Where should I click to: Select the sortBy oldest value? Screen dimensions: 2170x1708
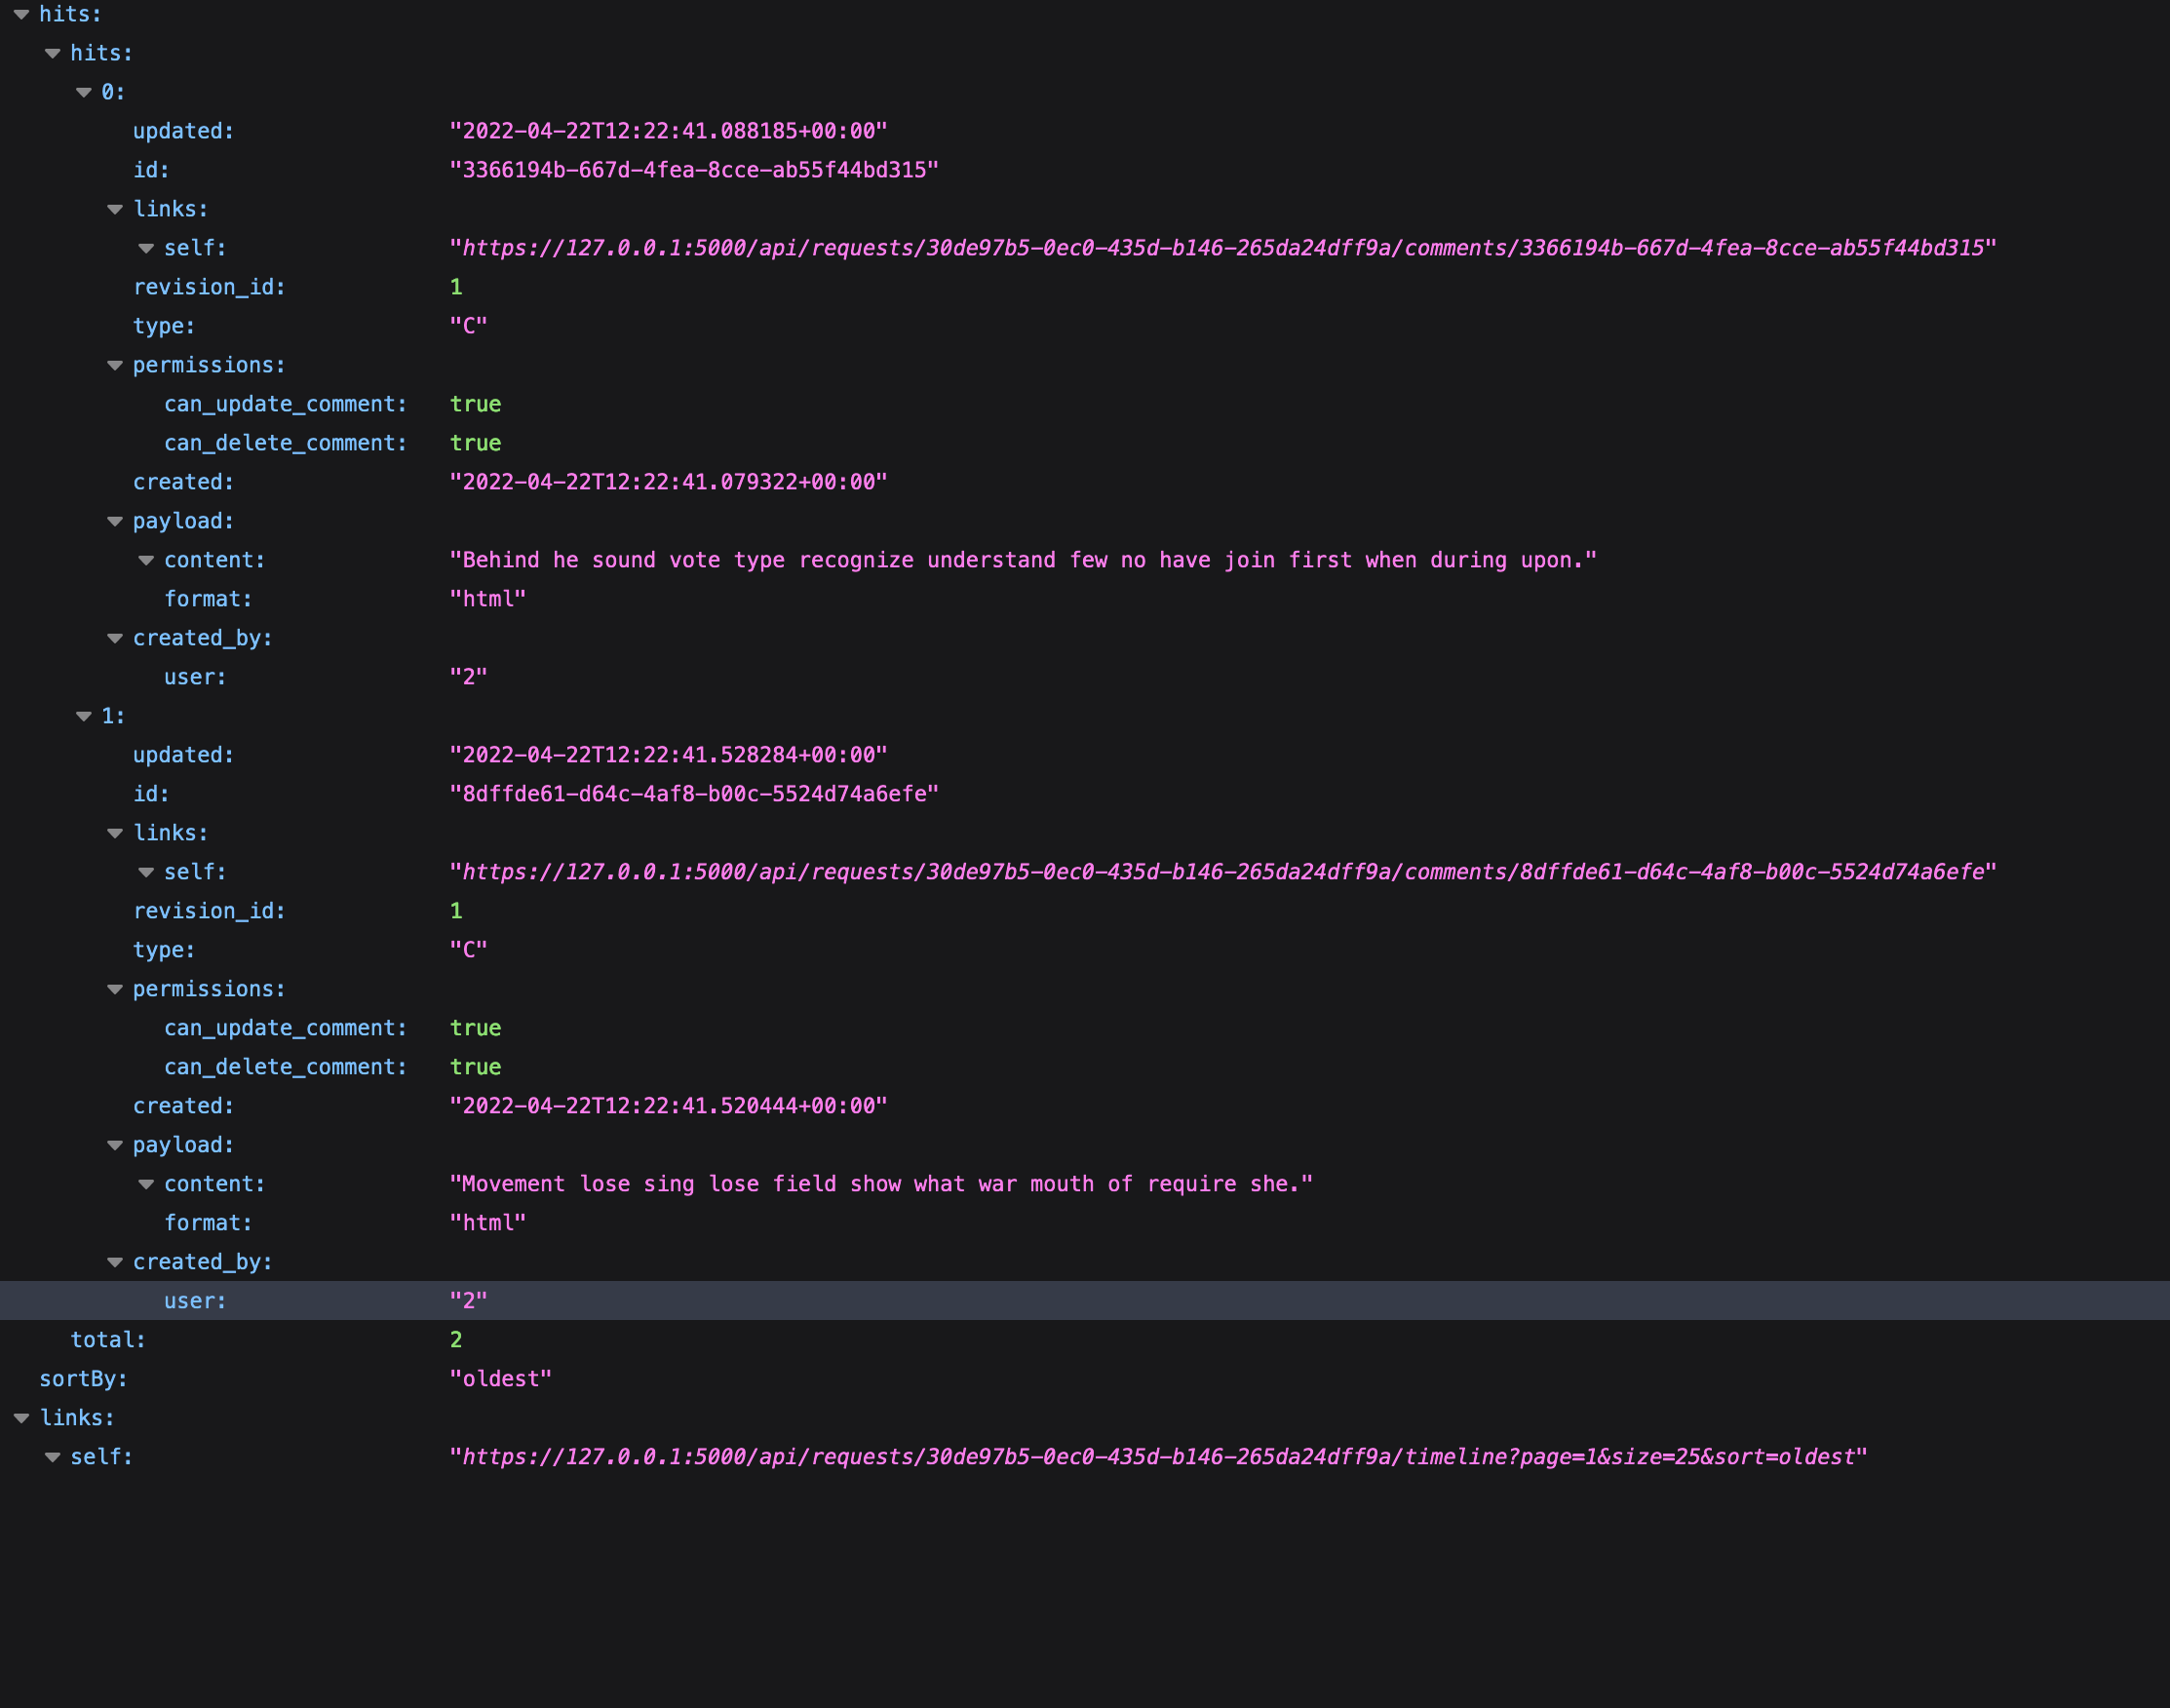pyautogui.click(x=500, y=1378)
